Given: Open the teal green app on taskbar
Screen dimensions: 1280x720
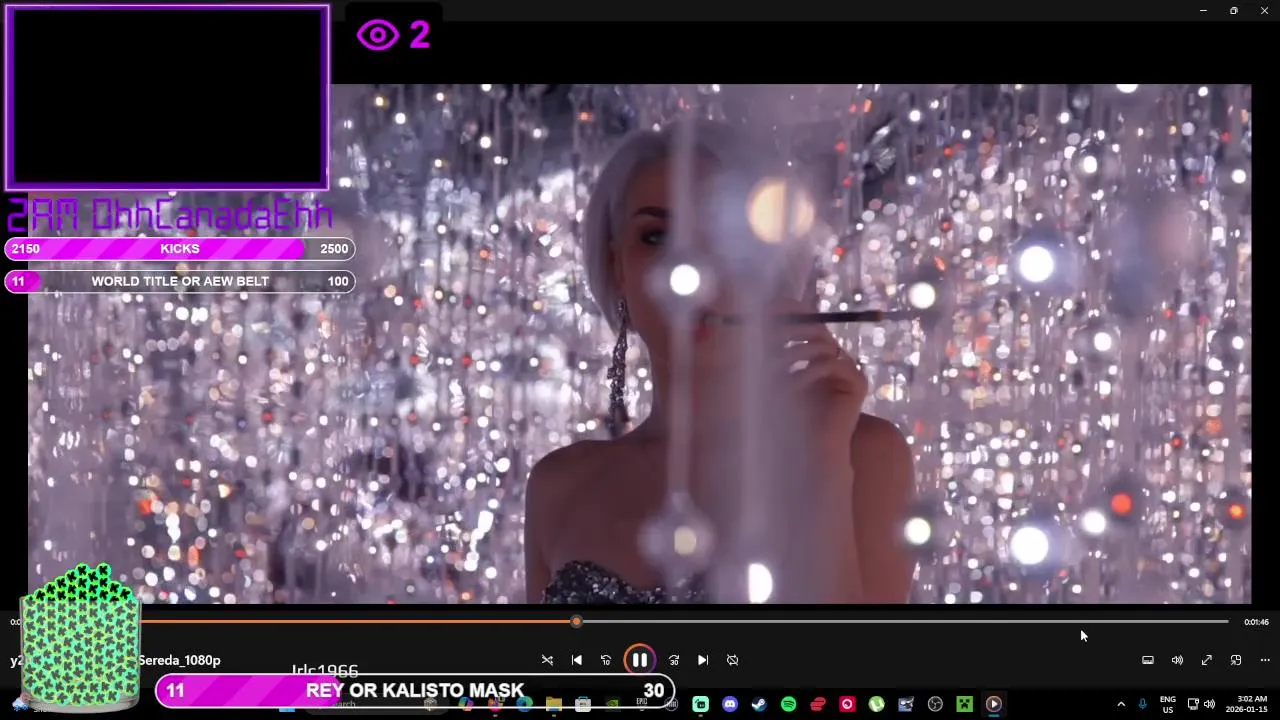Looking at the screenshot, I should (701, 704).
